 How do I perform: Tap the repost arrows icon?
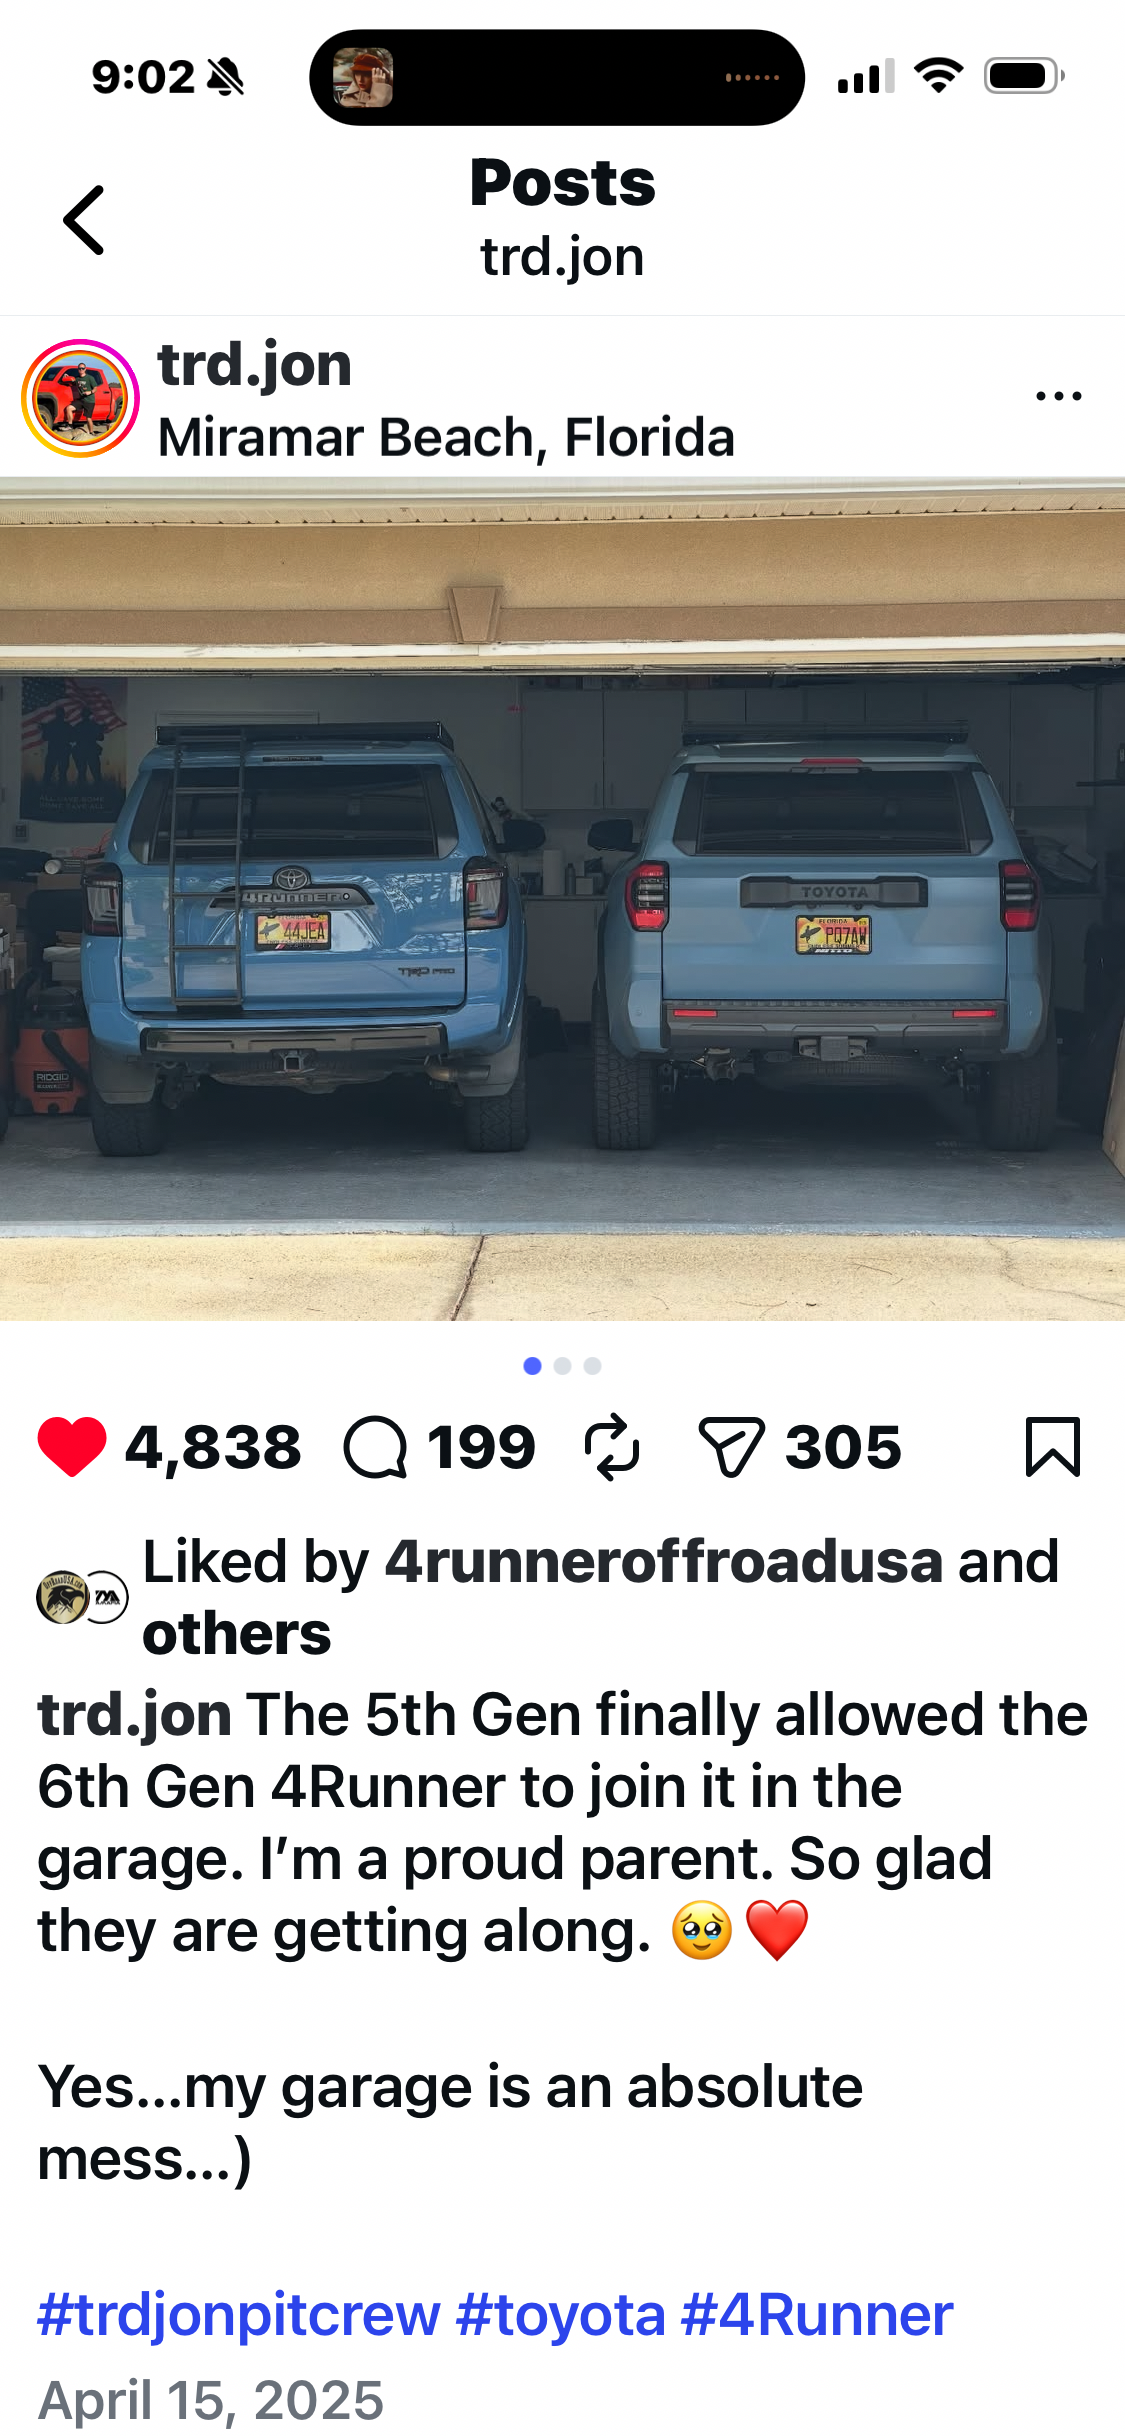[x=612, y=1447]
